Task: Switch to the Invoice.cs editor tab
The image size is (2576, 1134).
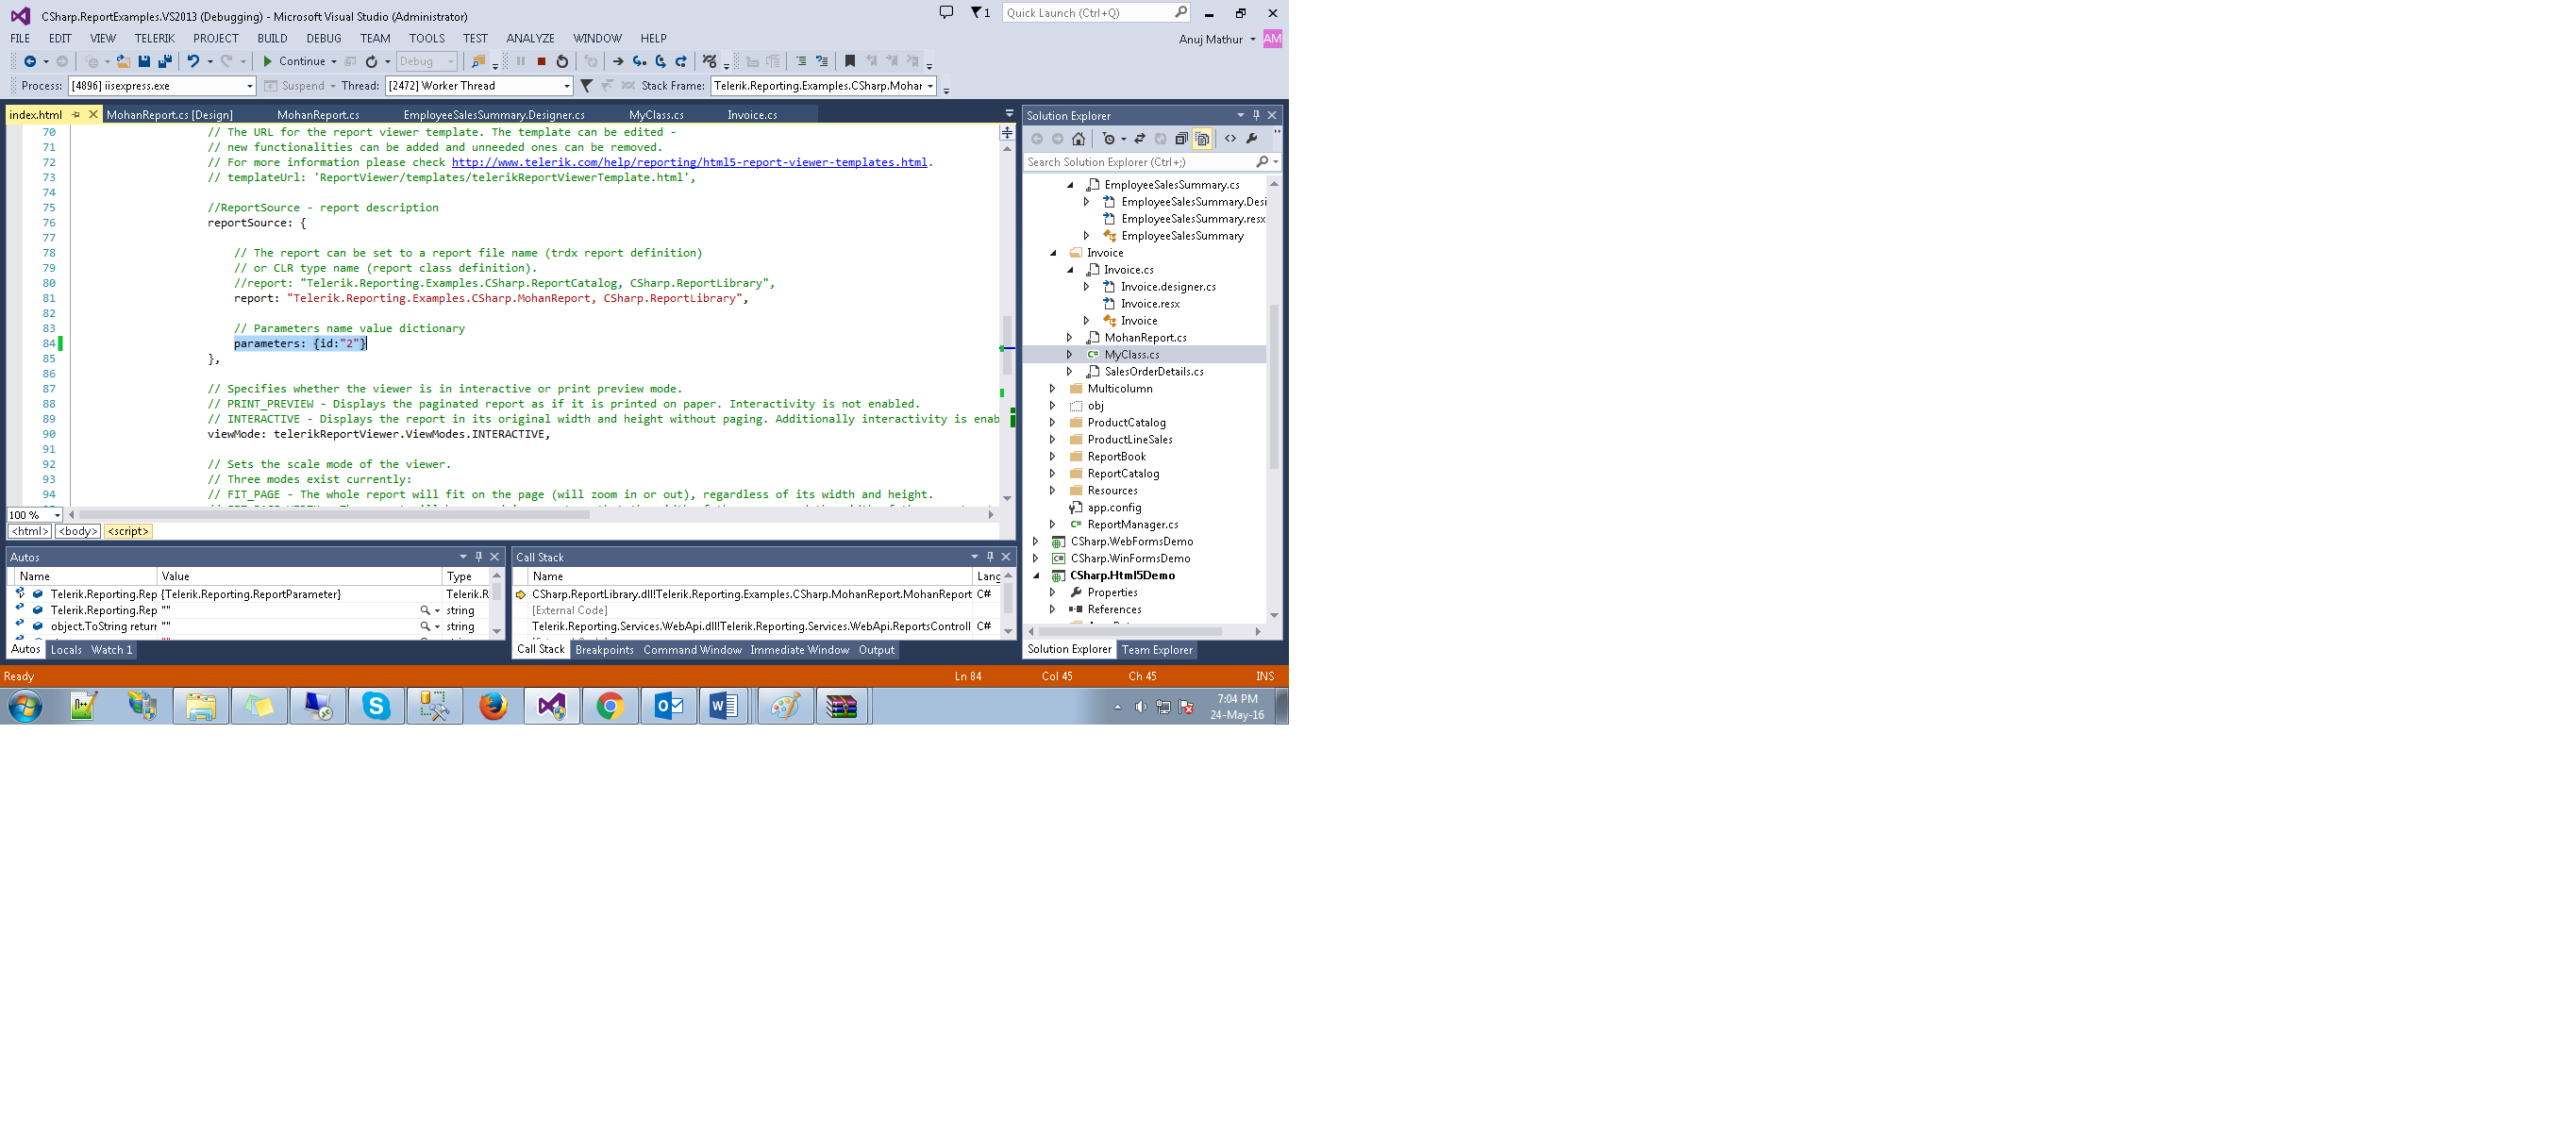Action: pos(752,115)
